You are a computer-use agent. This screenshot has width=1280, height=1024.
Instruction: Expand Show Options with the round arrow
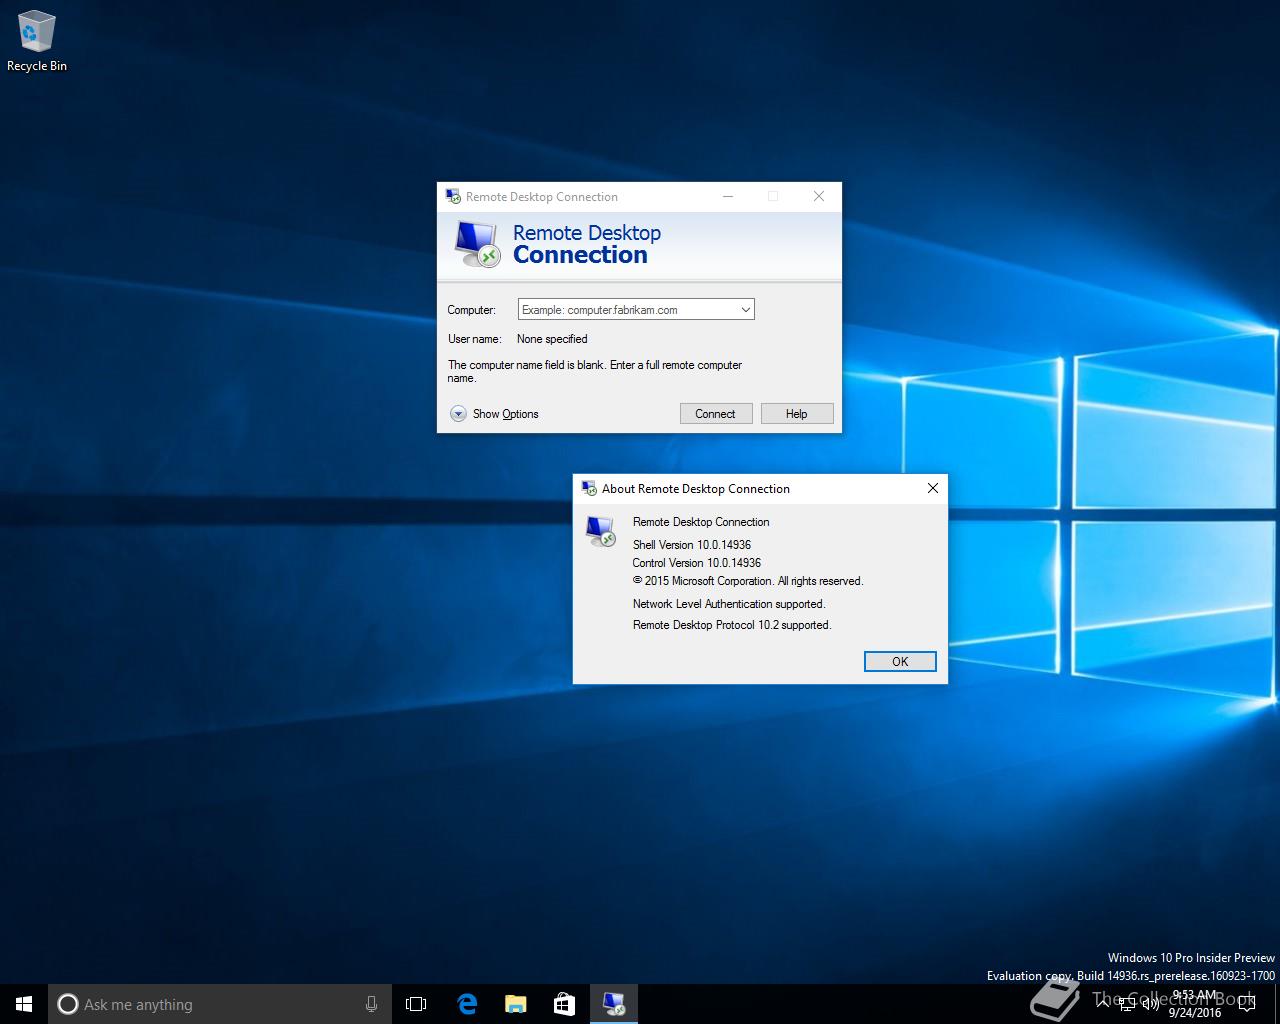[458, 414]
